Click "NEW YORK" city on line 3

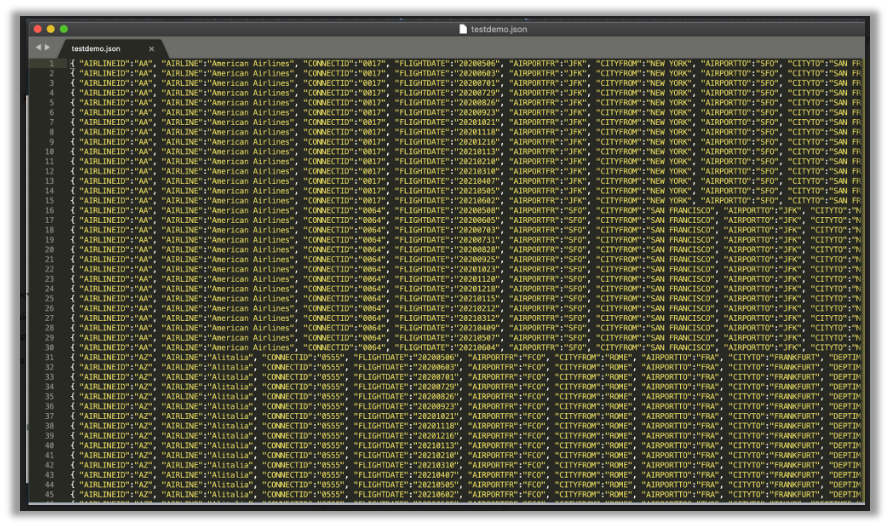tap(669, 83)
